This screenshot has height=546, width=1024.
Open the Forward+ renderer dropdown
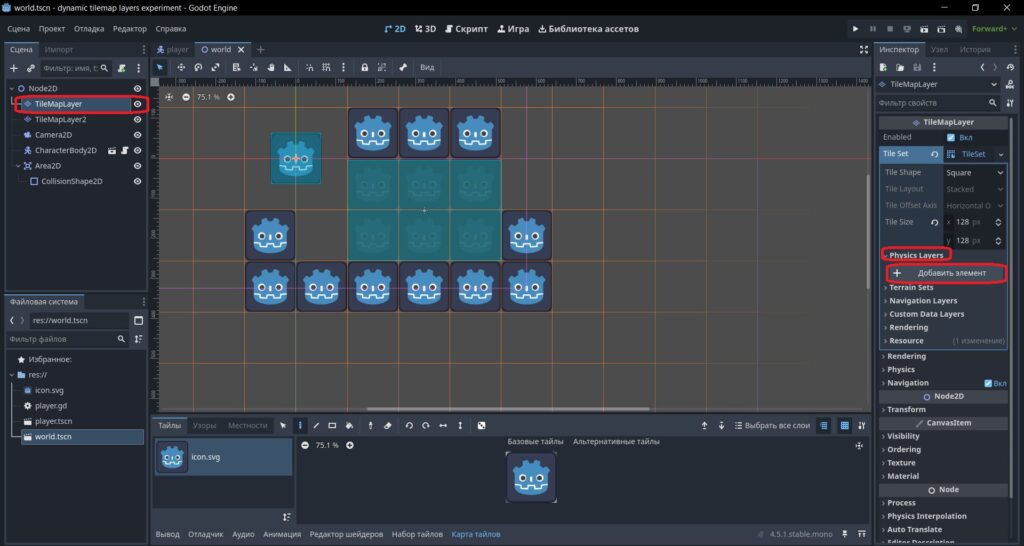tap(993, 29)
